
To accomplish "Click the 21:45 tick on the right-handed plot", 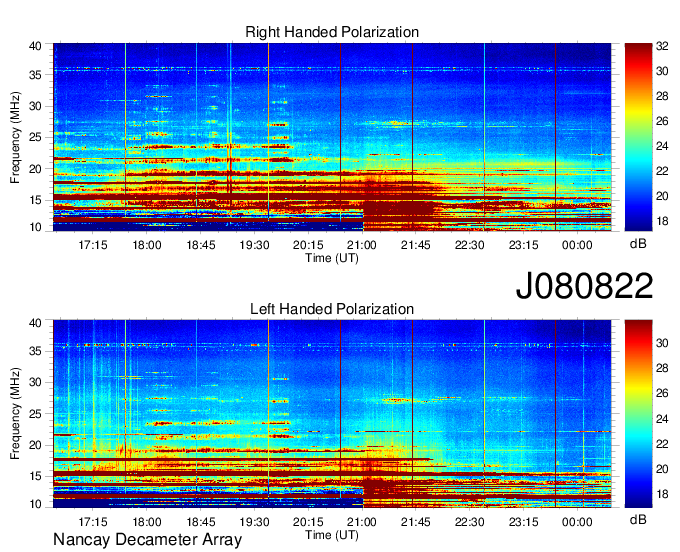I will 416,245.
